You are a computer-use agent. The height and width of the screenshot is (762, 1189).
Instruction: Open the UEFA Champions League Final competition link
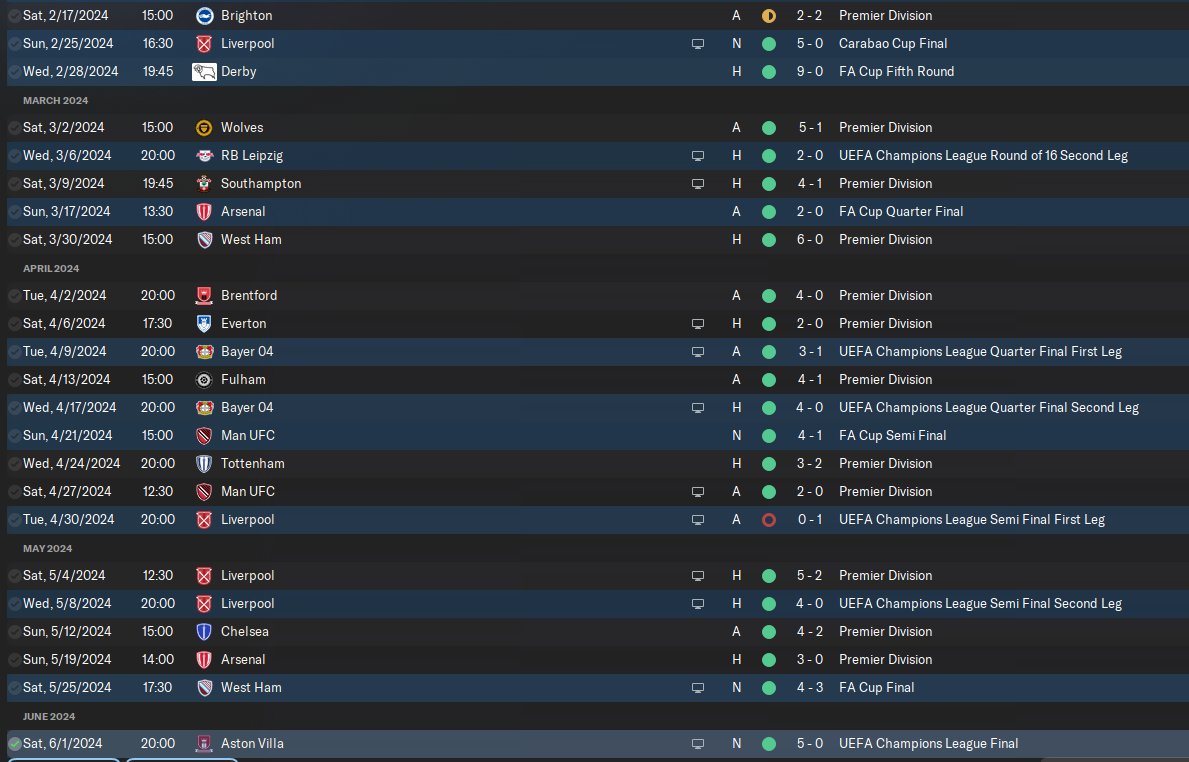[928, 744]
